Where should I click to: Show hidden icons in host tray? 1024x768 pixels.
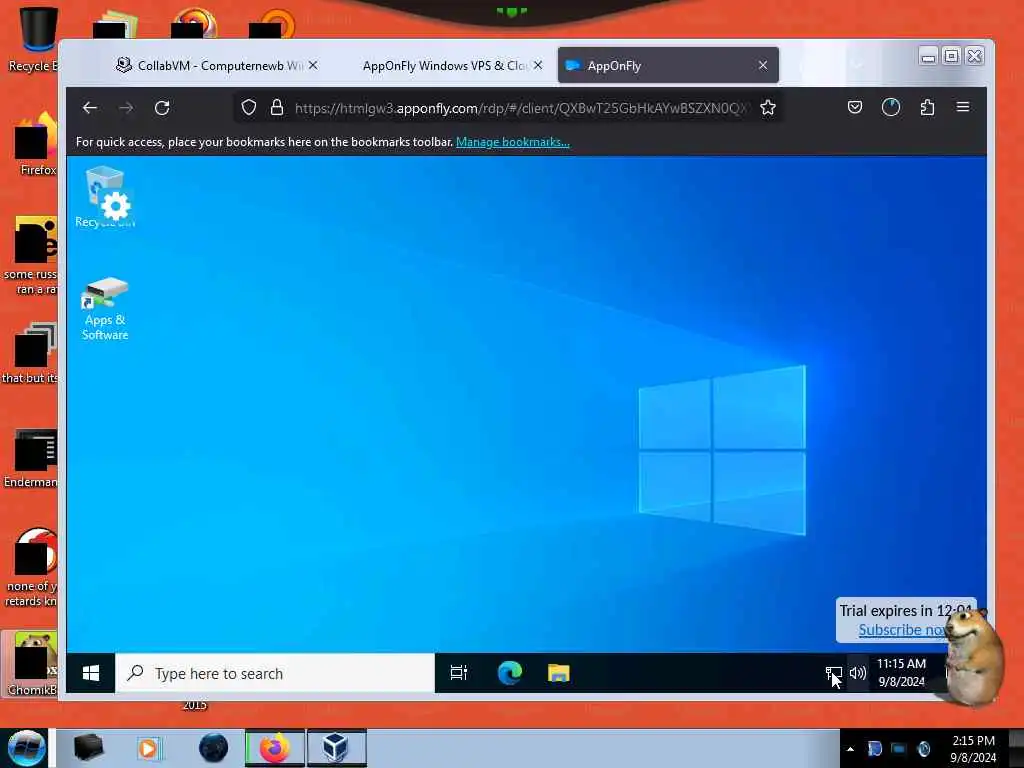pyautogui.click(x=850, y=749)
